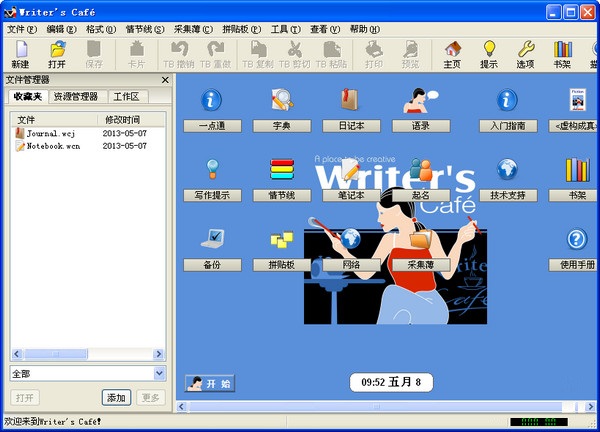Click the 打开 button below file list
600x432 pixels.
tap(25, 398)
